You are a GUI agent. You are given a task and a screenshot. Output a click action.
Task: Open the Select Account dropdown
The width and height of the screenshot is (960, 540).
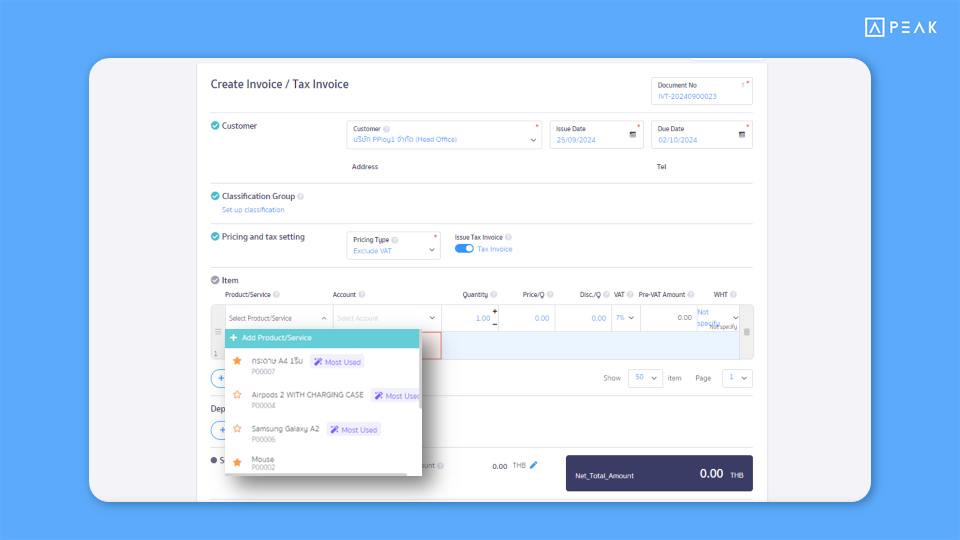pos(386,318)
